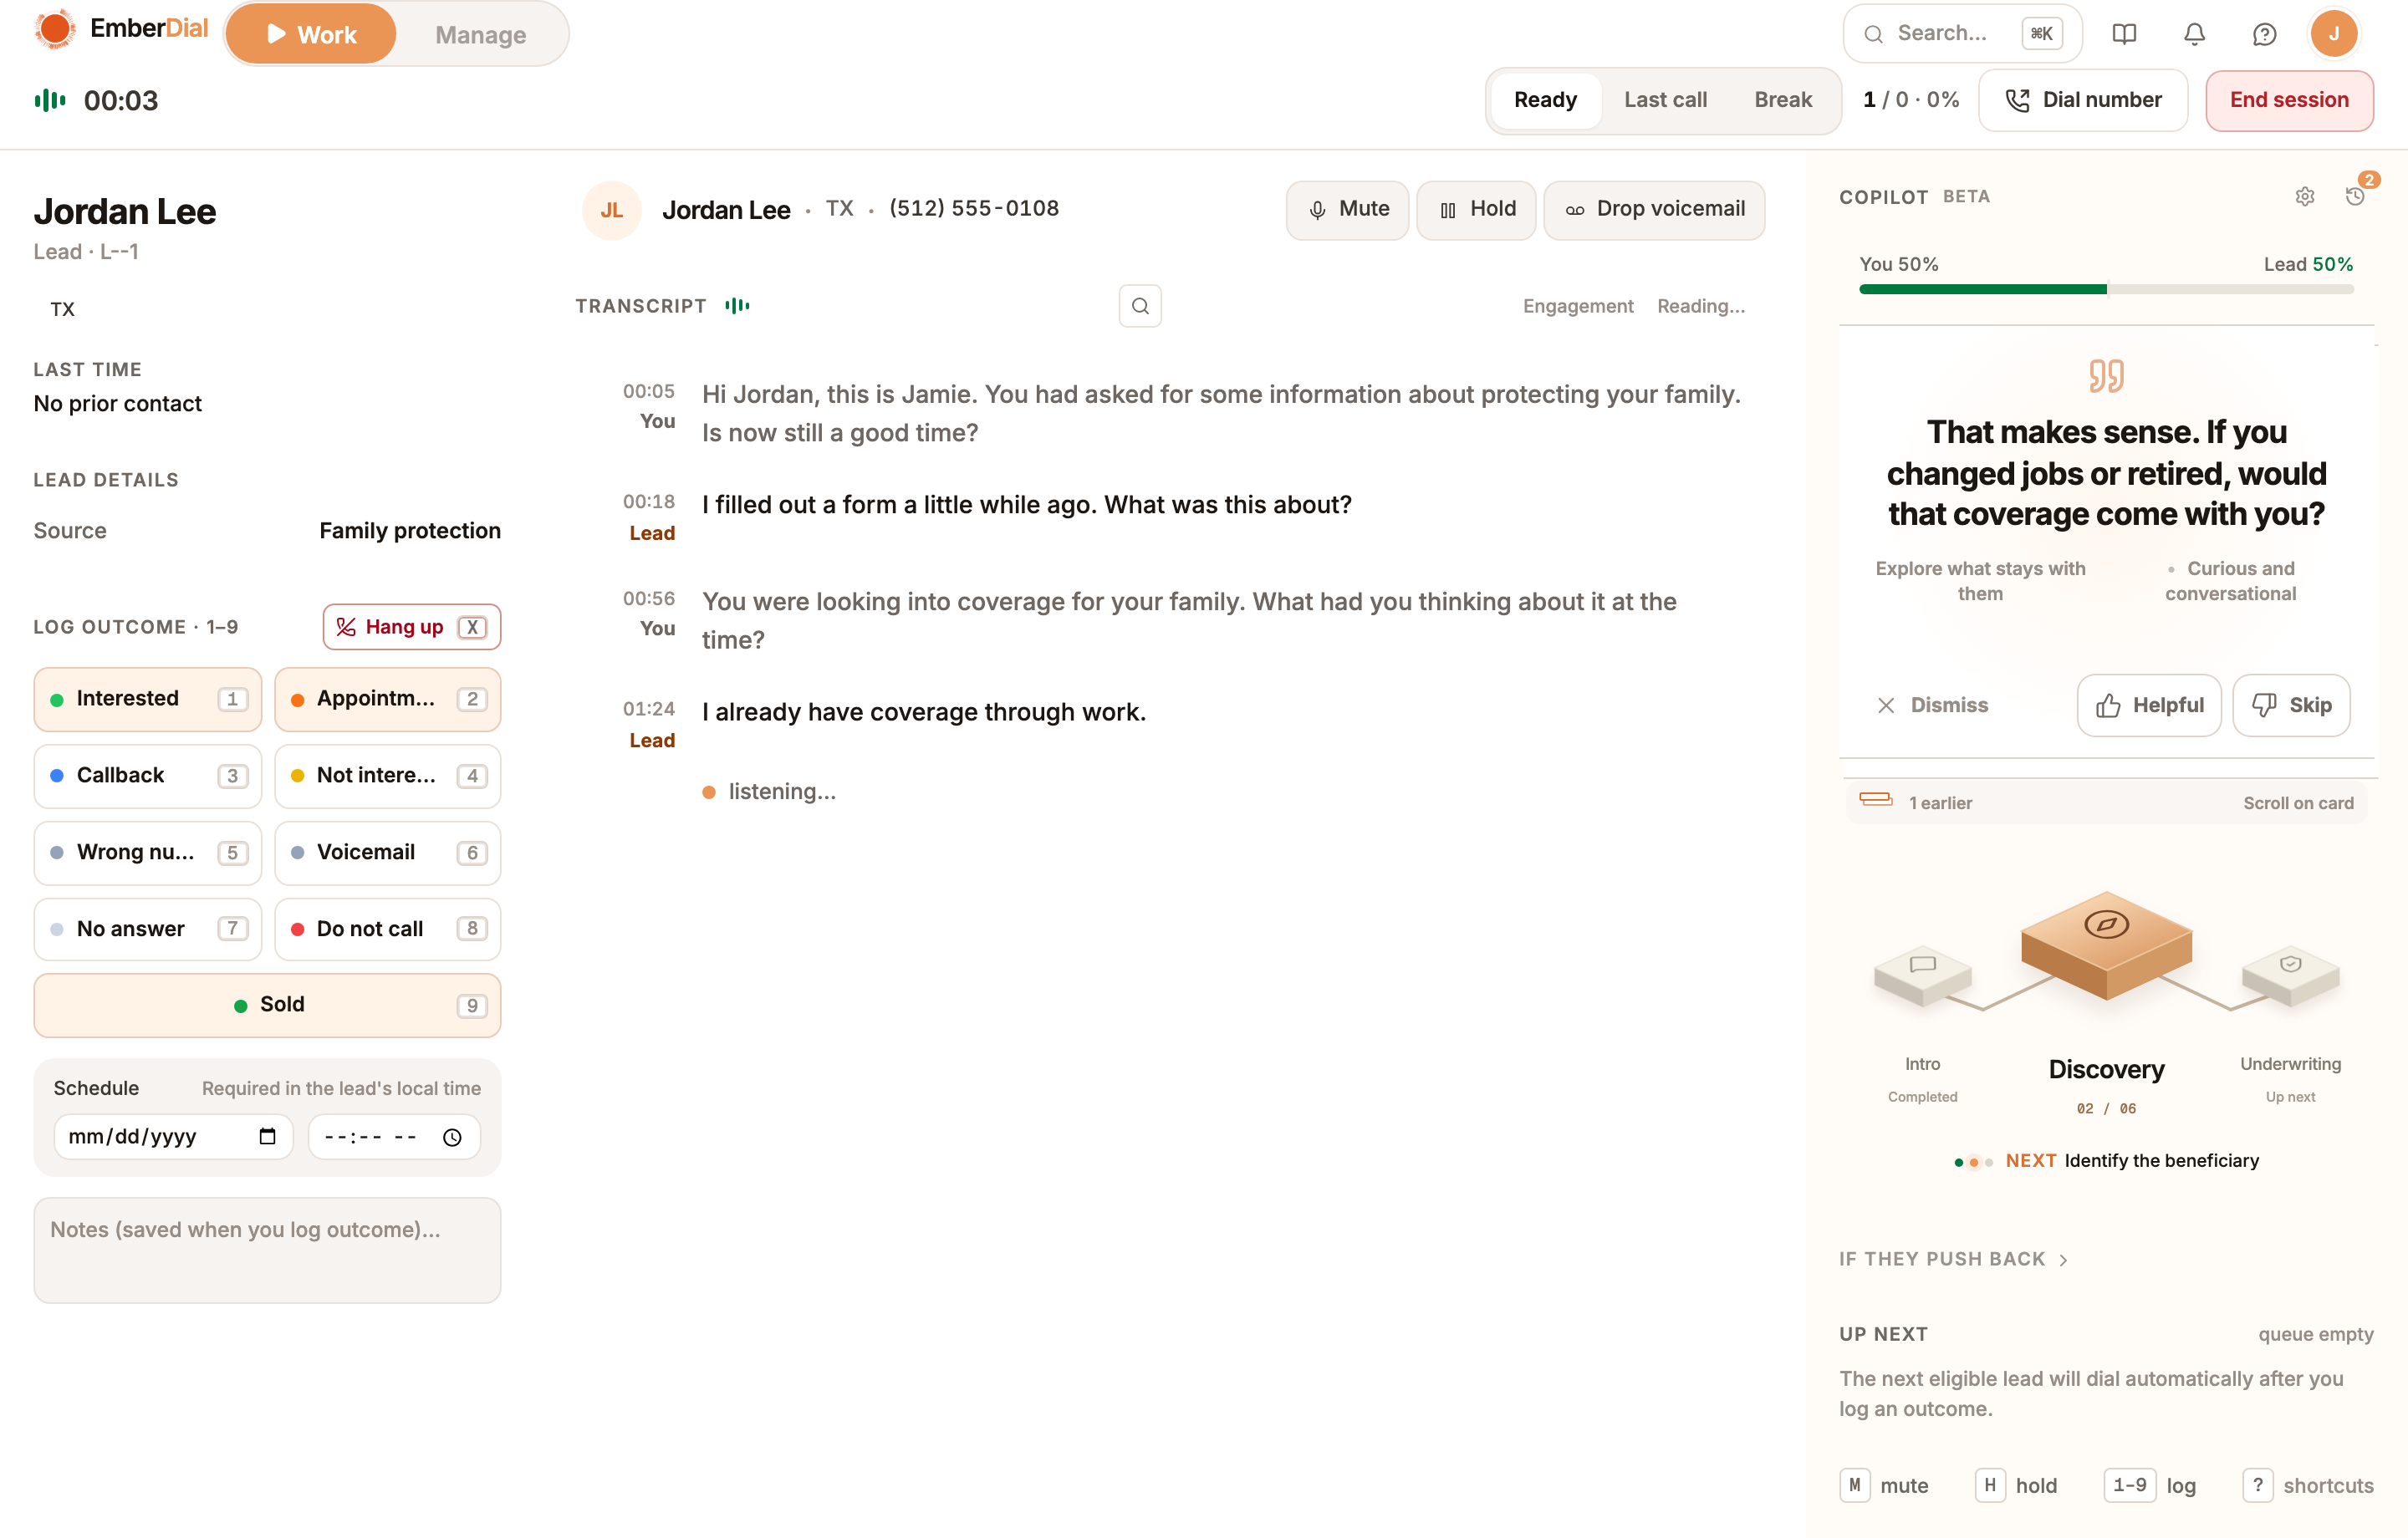Switch to Manage mode
The height and width of the screenshot is (1538, 2408).
pyautogui.click(x=480, y=34)
